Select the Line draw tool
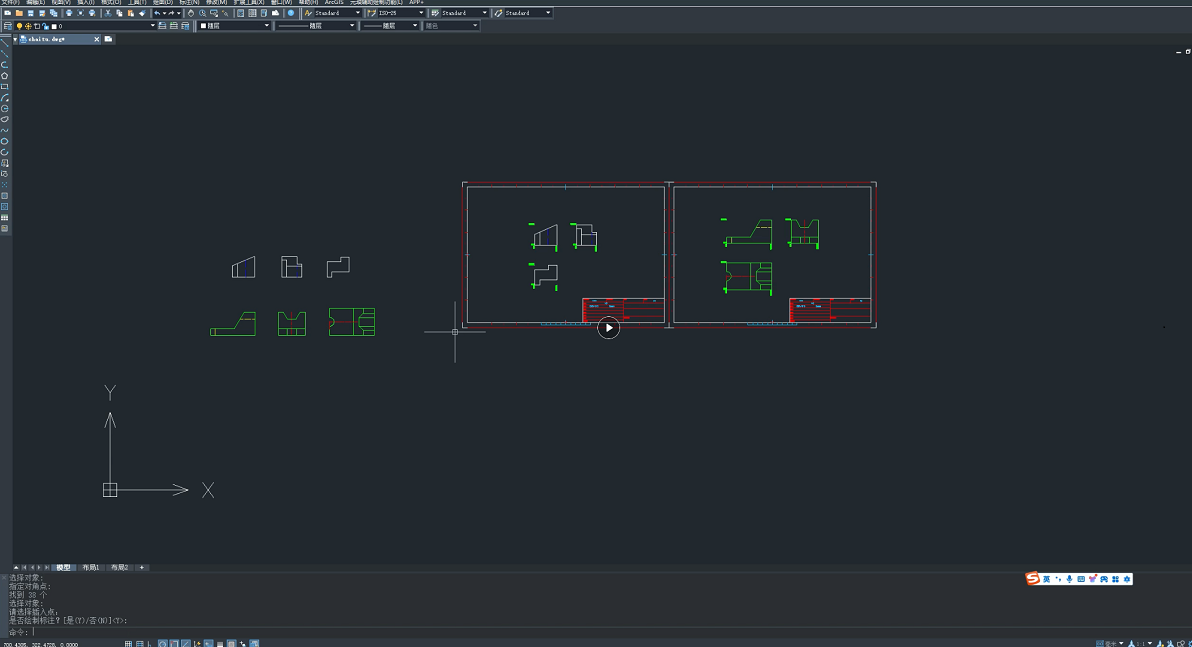Screen dimensions: 1192x647 click(5, 43)
